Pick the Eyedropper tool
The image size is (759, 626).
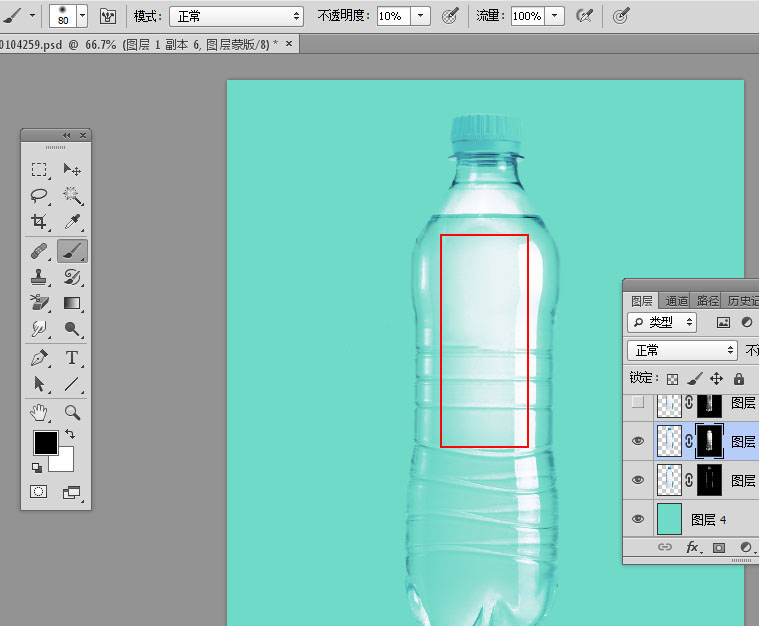pyautogui.click(x=72, y=222)
